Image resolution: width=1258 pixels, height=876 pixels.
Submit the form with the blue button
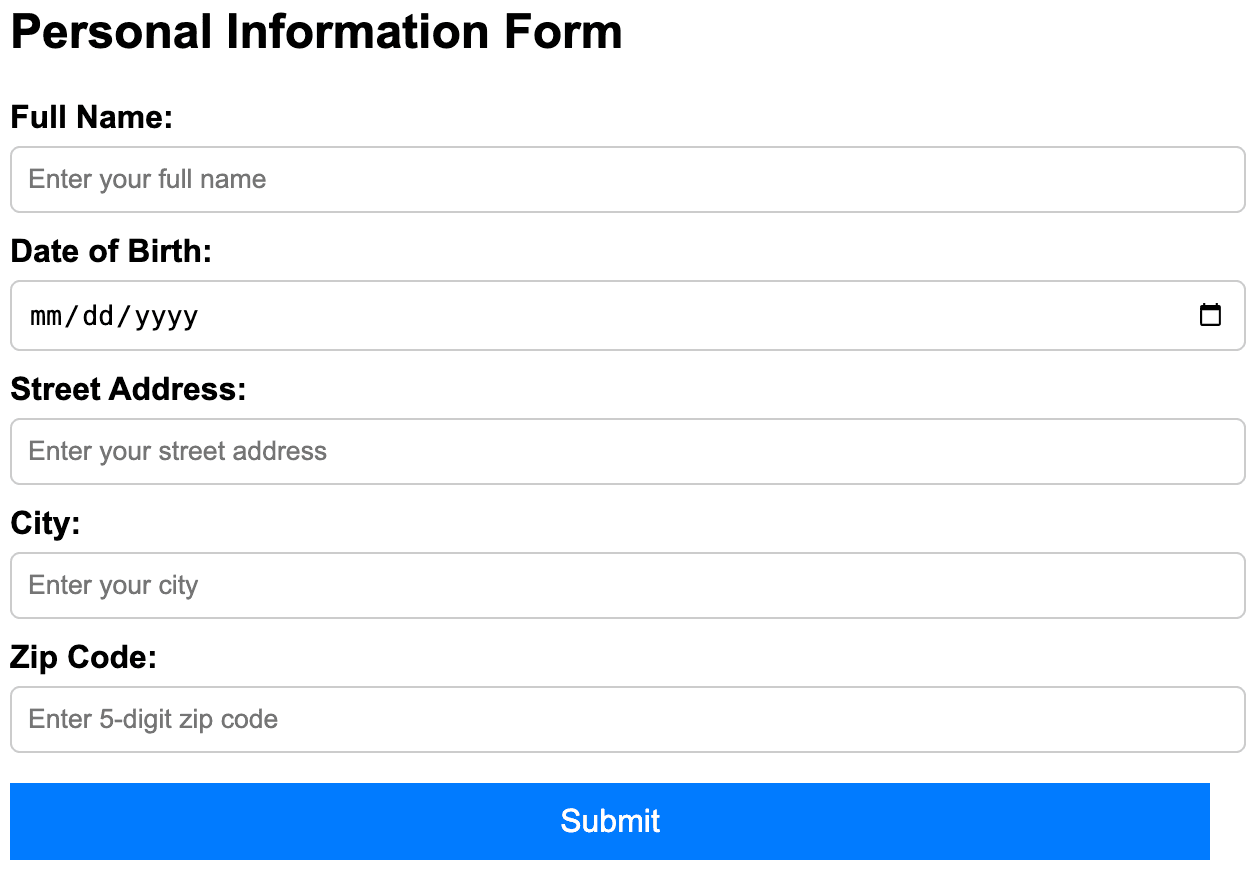coord(610,821)
